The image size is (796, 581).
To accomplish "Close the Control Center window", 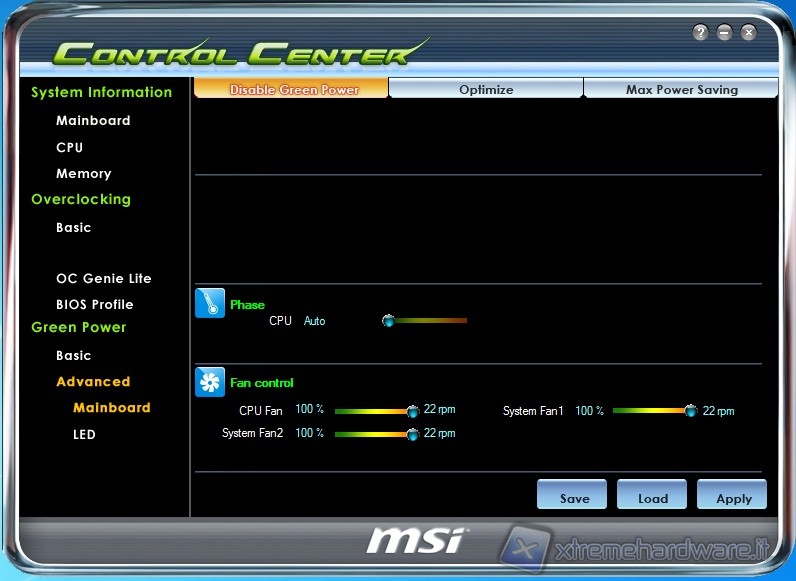I will (748, 33).
